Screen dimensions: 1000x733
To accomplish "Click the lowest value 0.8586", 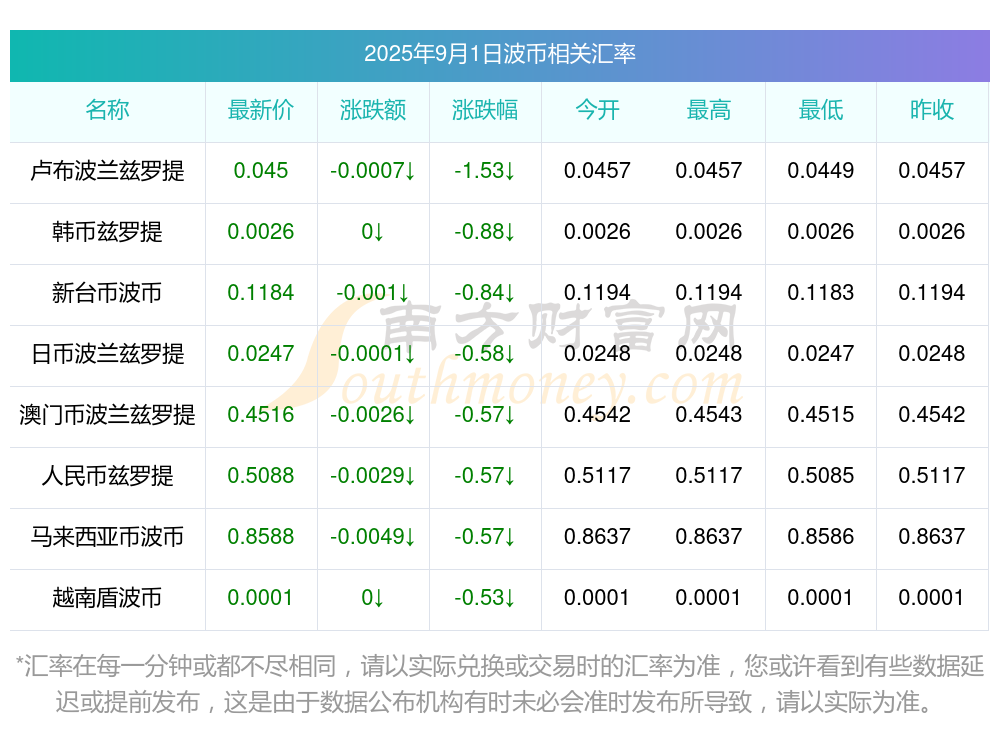I will (x=821, y=537).
